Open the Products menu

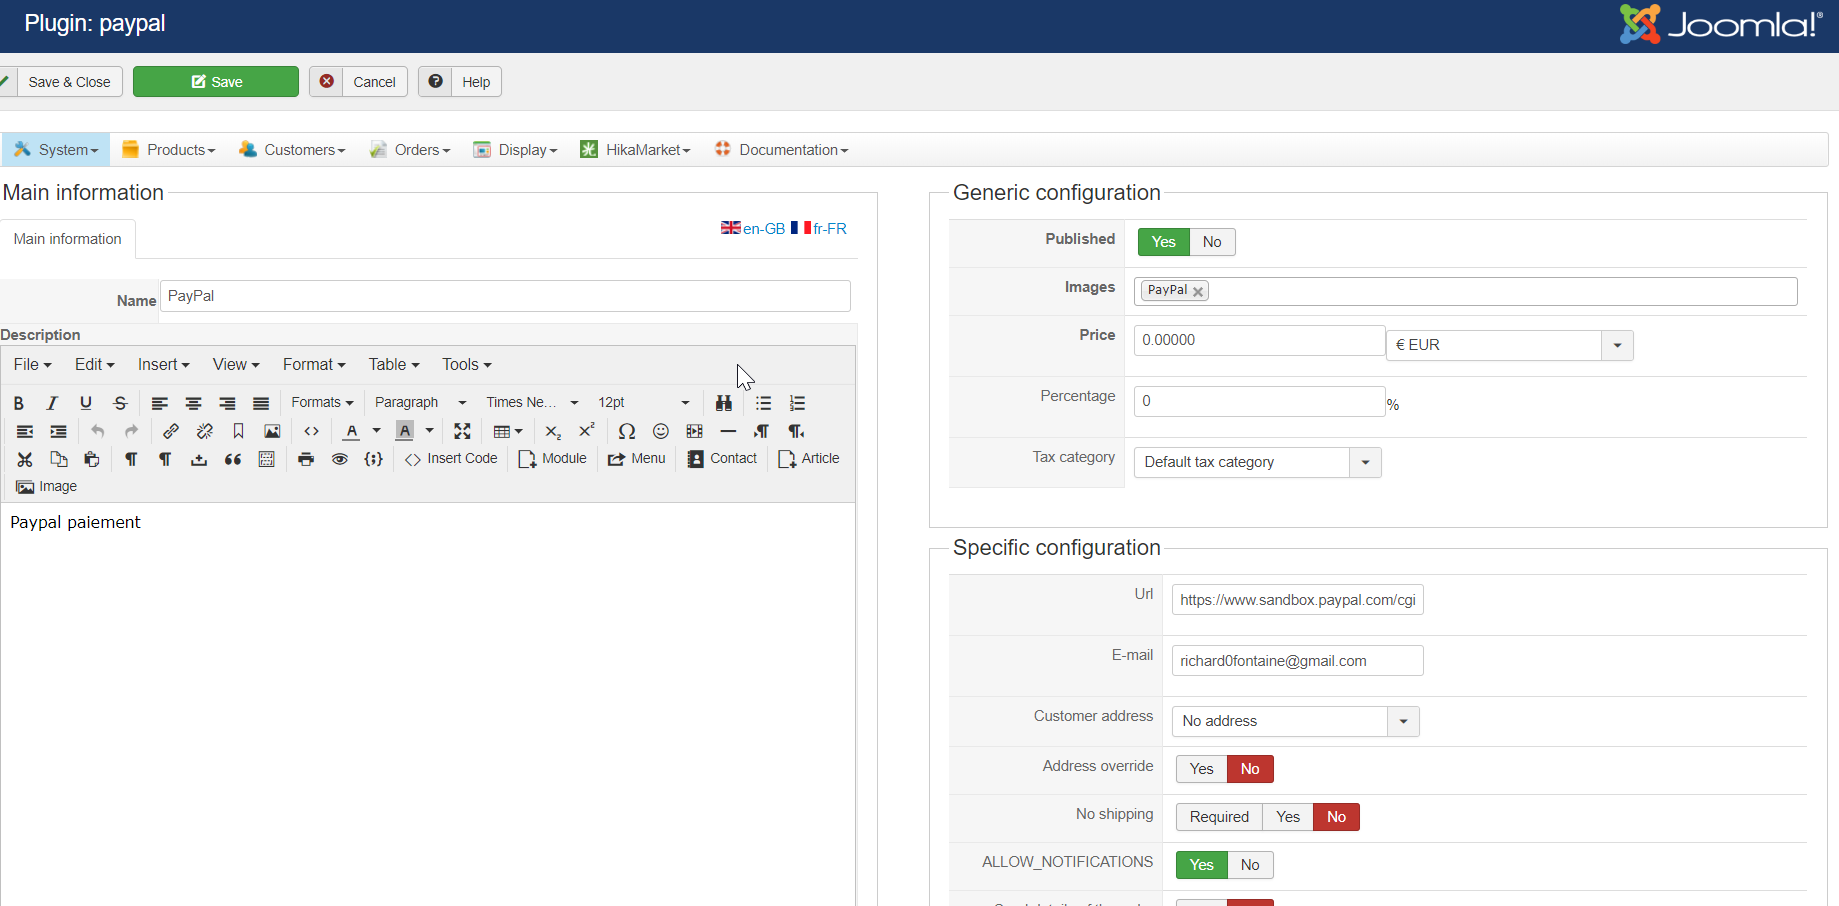[x=169, y=150]
